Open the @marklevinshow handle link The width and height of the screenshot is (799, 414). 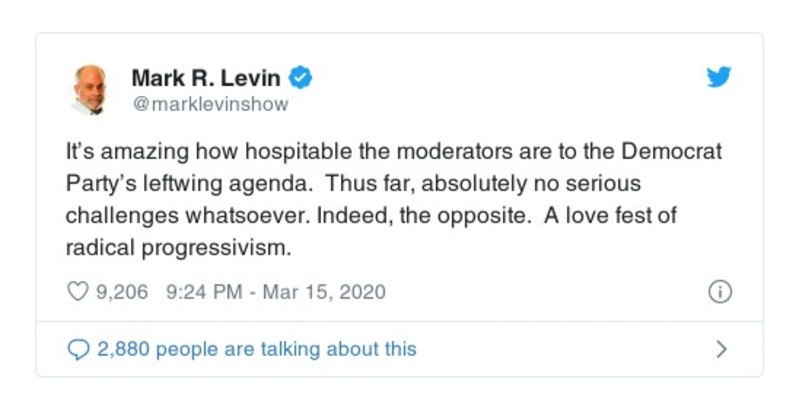(x=209, y=104)
